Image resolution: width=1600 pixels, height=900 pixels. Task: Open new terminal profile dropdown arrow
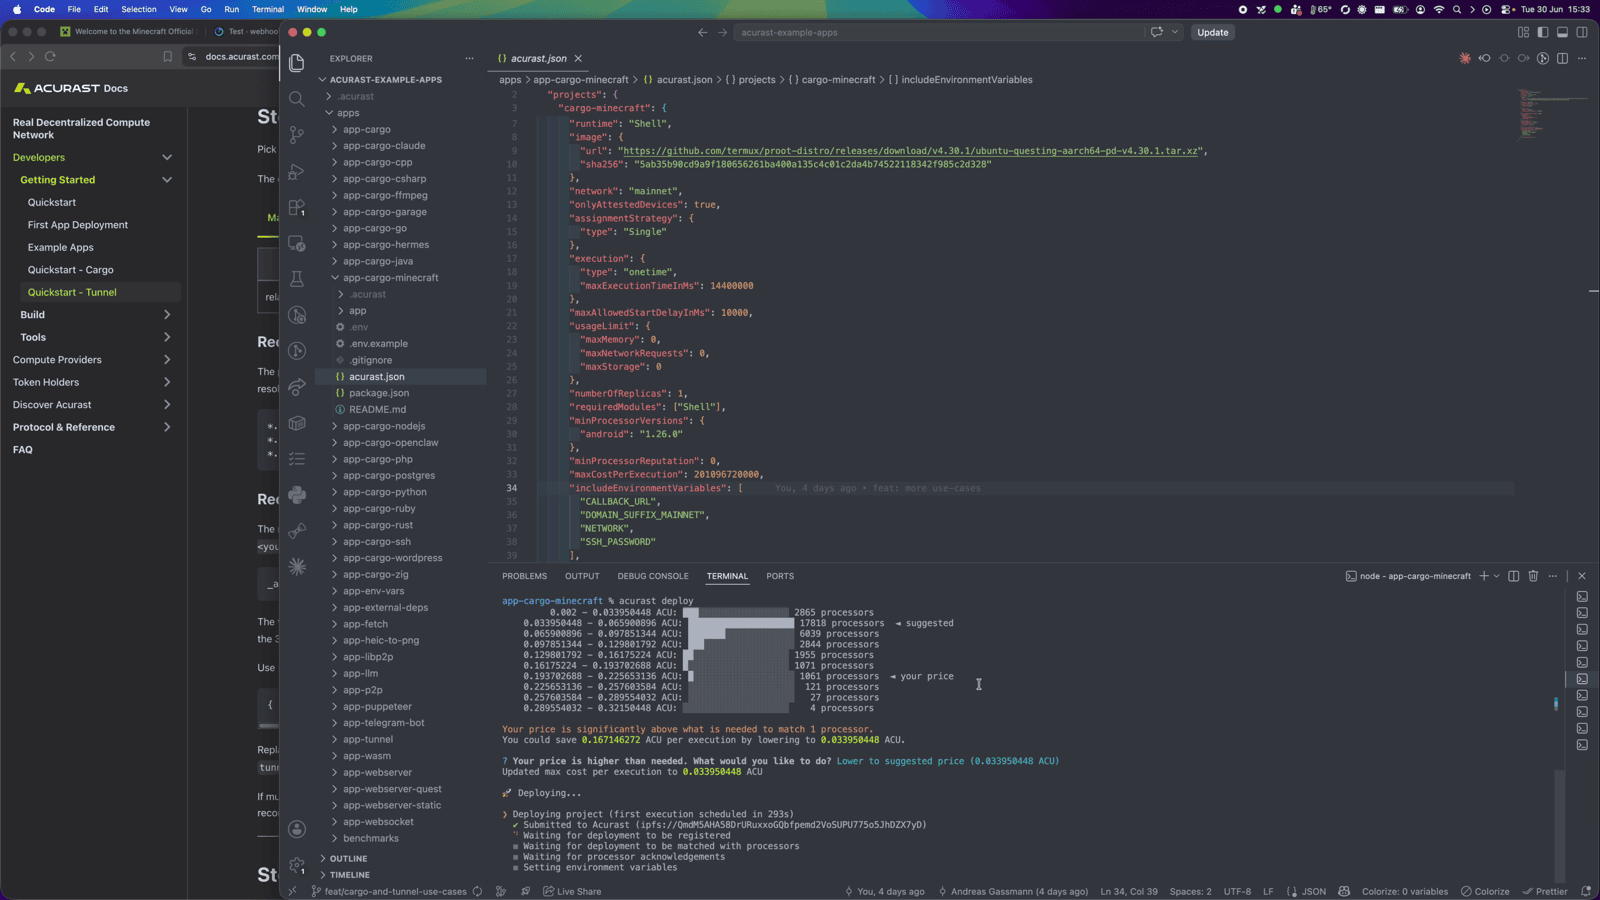[1496, 576]
